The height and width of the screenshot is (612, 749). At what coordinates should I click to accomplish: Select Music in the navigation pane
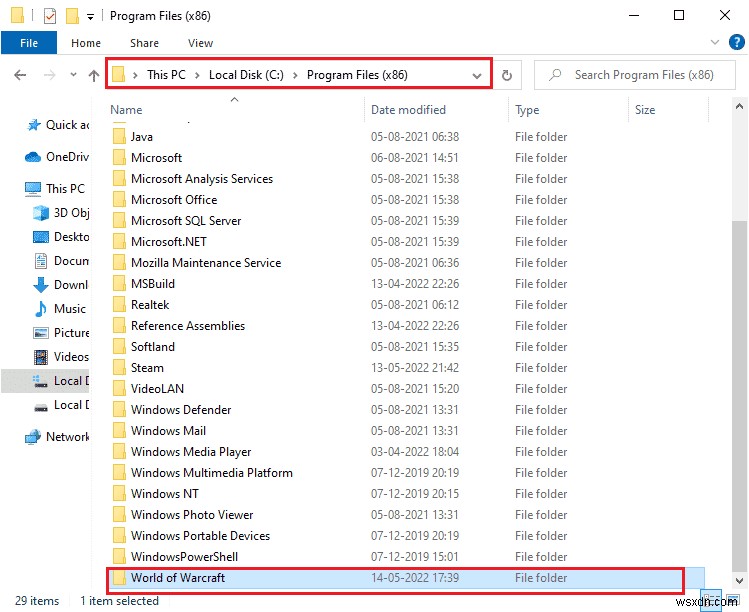[60, 309]
